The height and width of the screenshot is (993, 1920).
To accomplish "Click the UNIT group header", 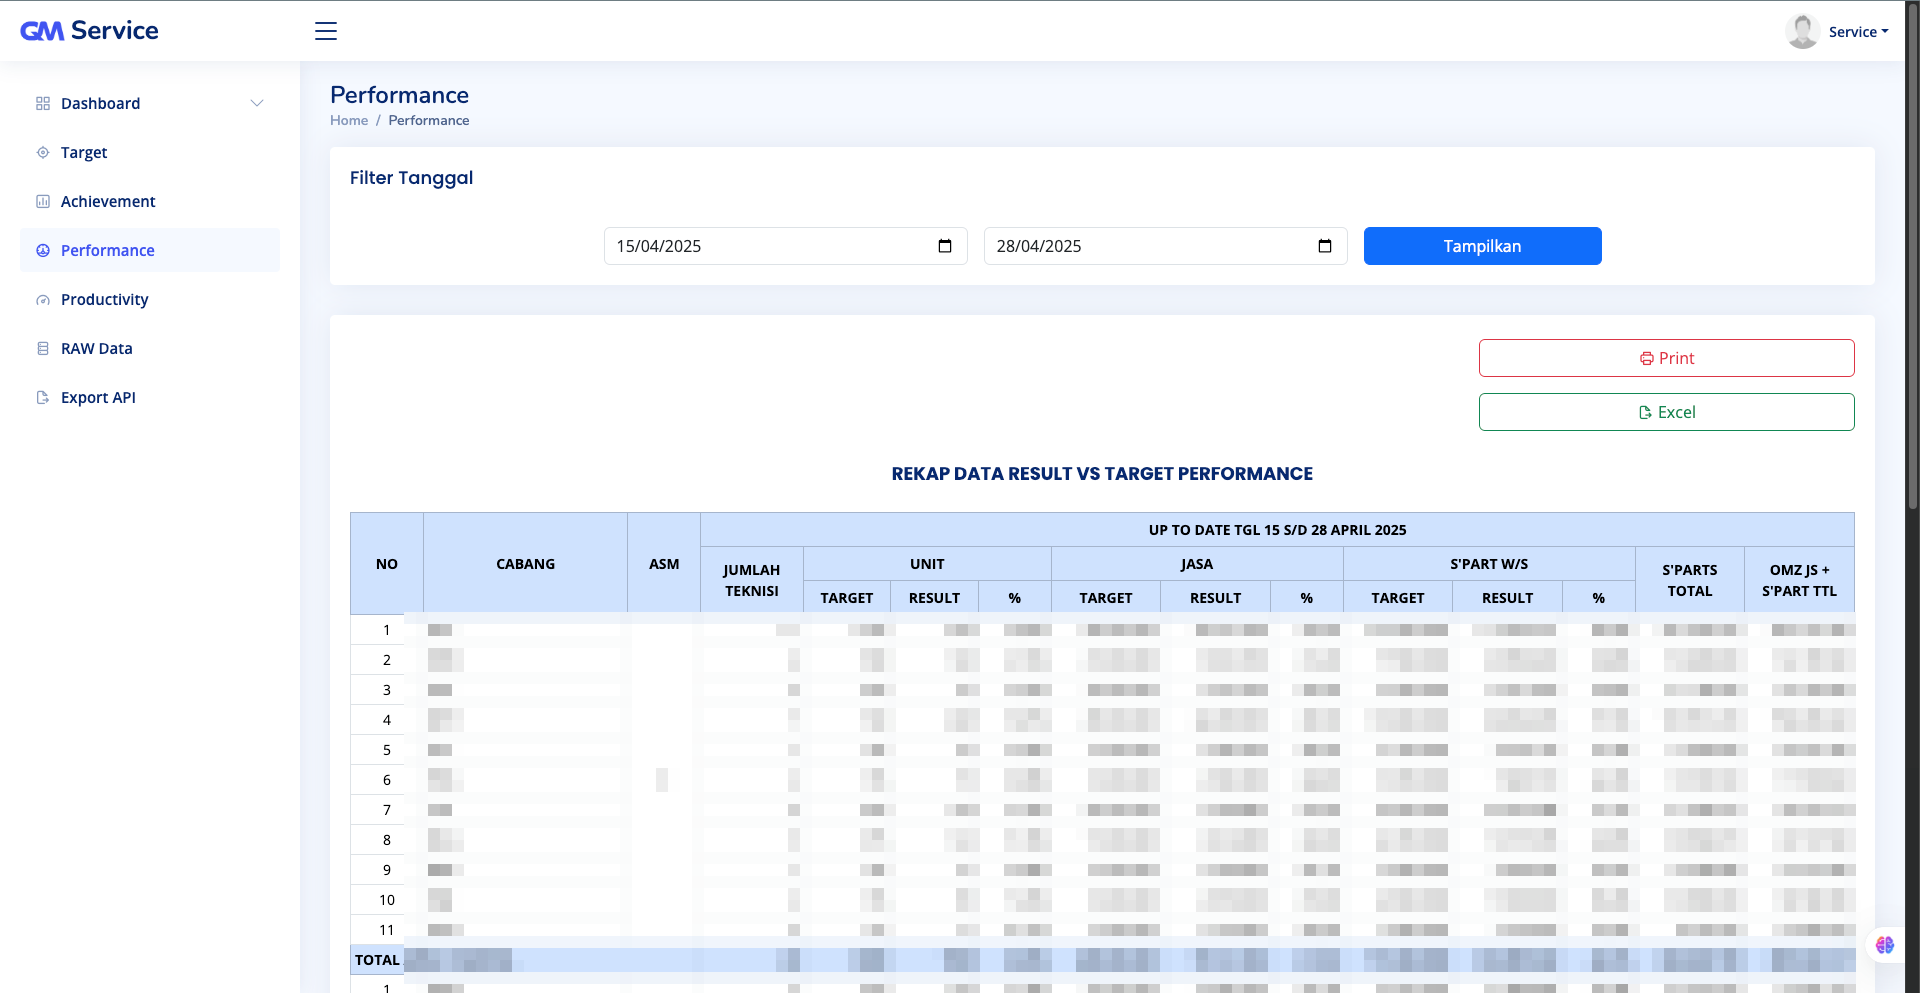I will (927, 564).
